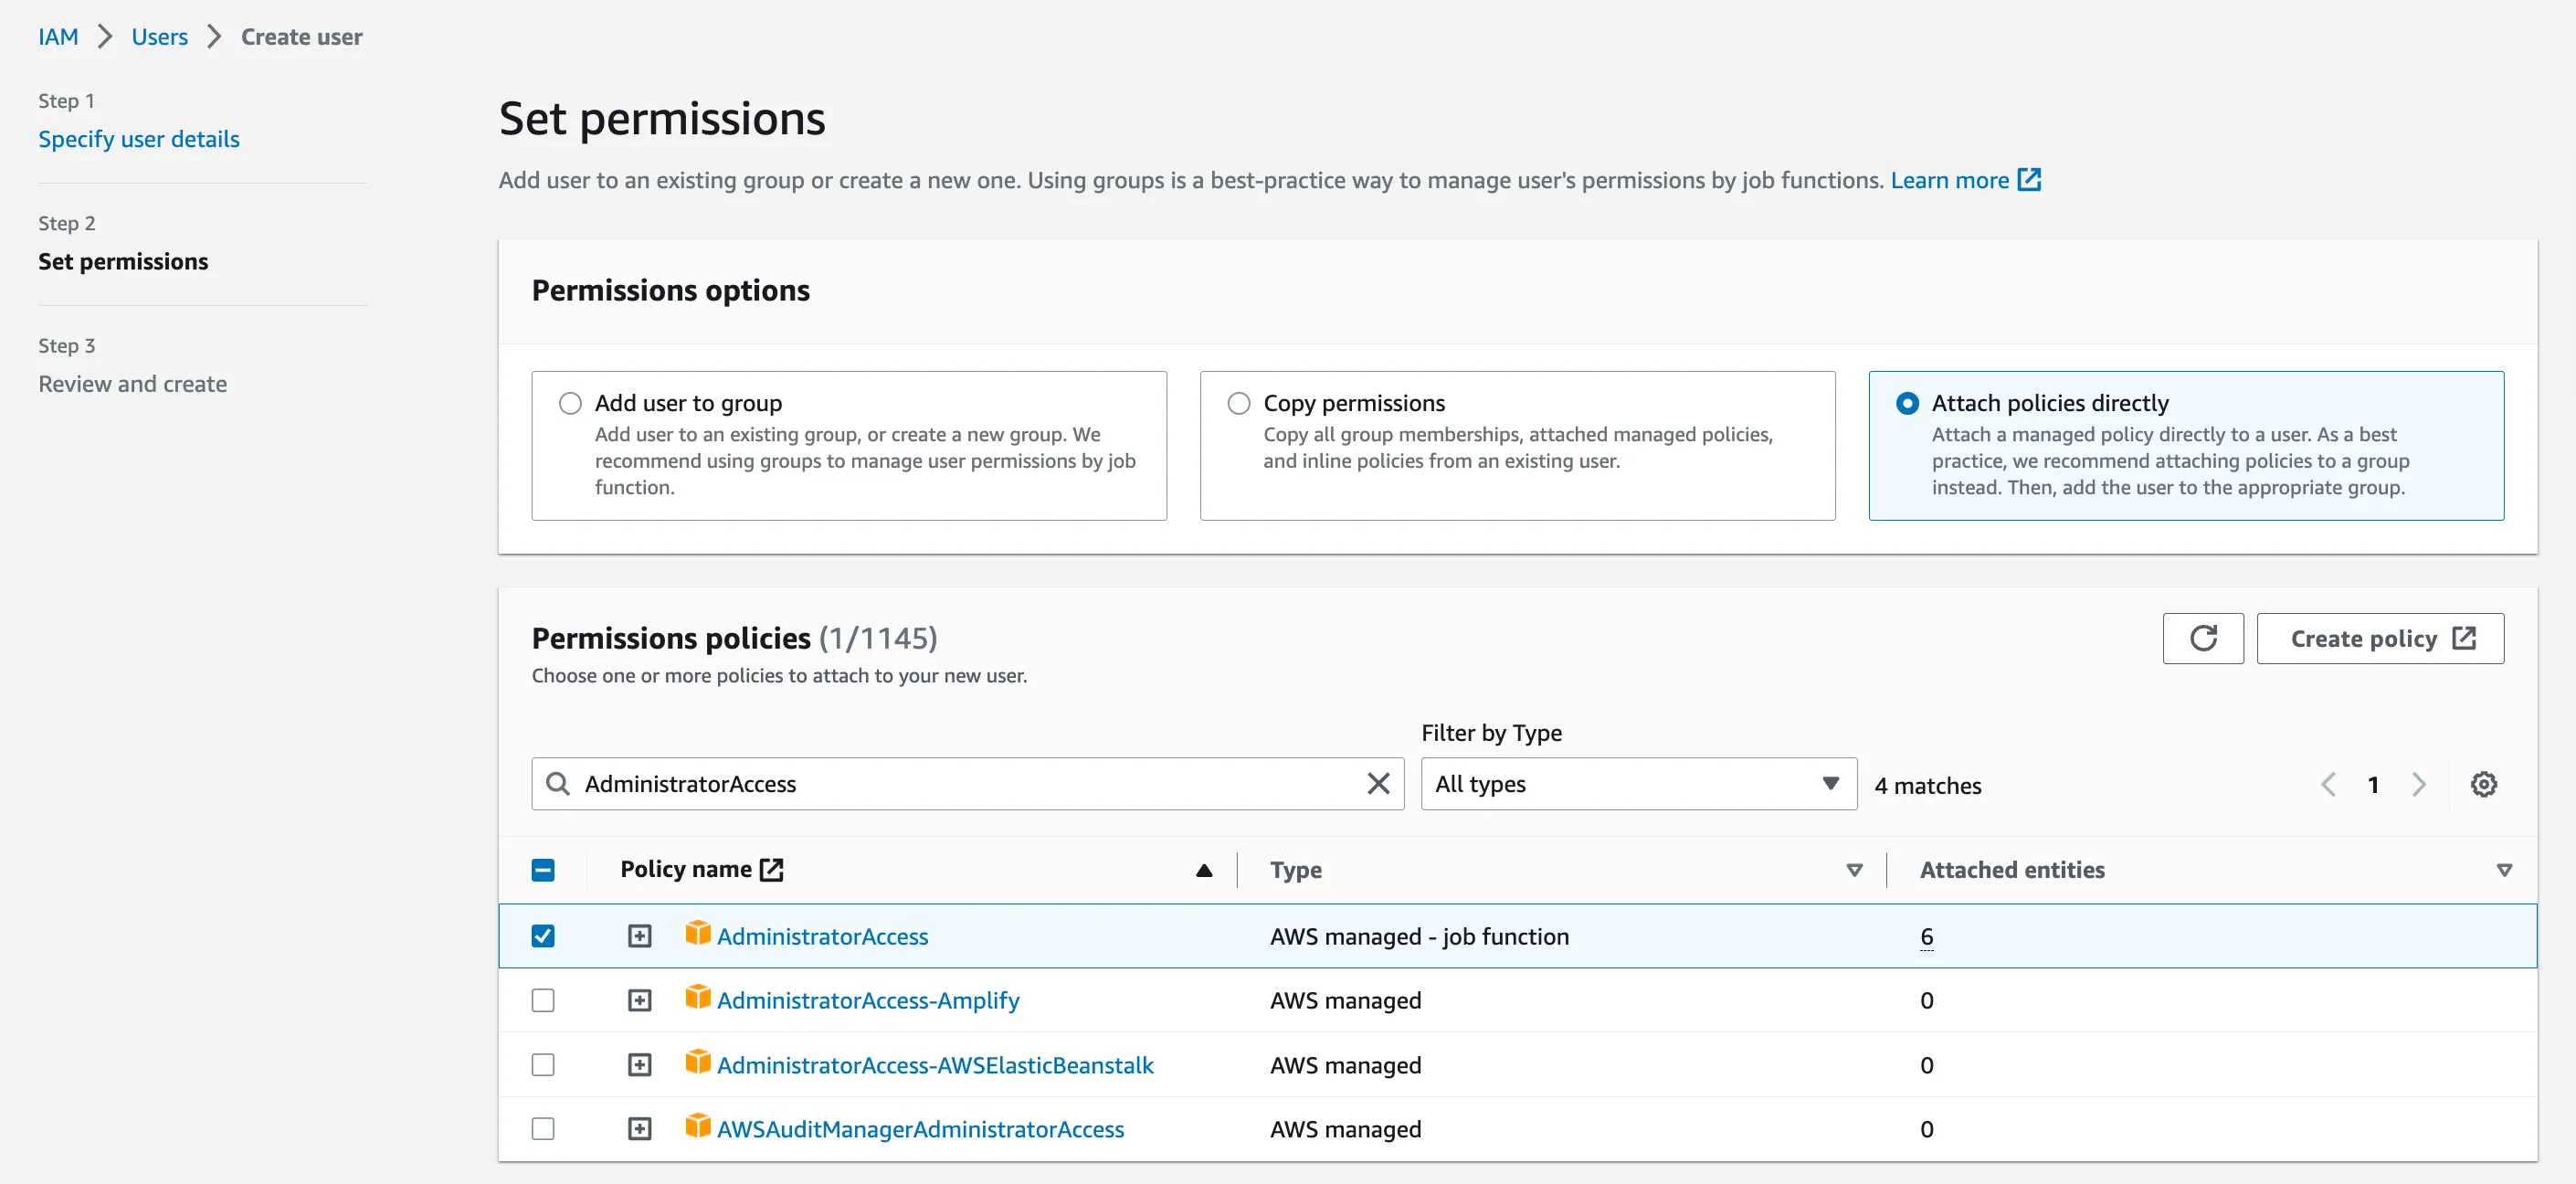Check the AdministratorAccess-Amplify policy checkbox

(x=543, y=1000)
